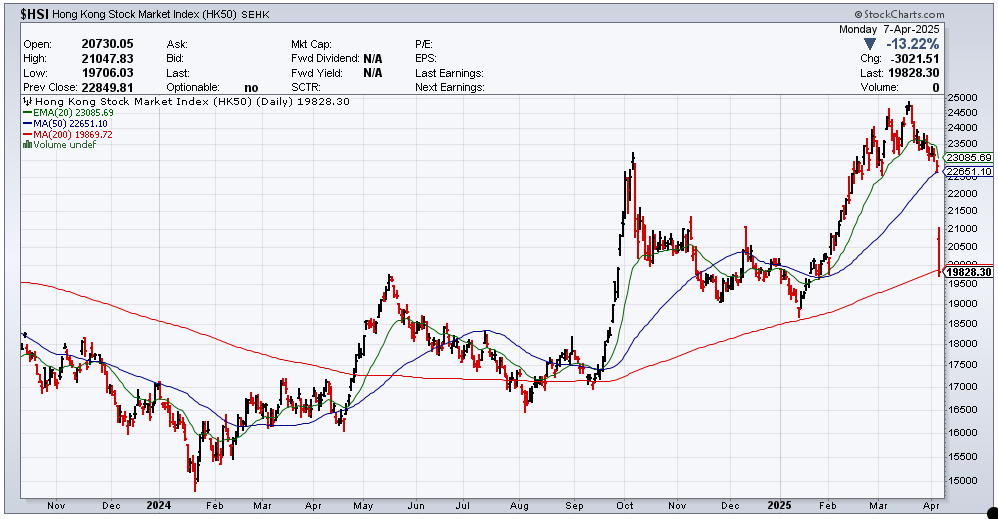Click the Oct month label on time axis

pyautogui.click(x=626, y=506)
